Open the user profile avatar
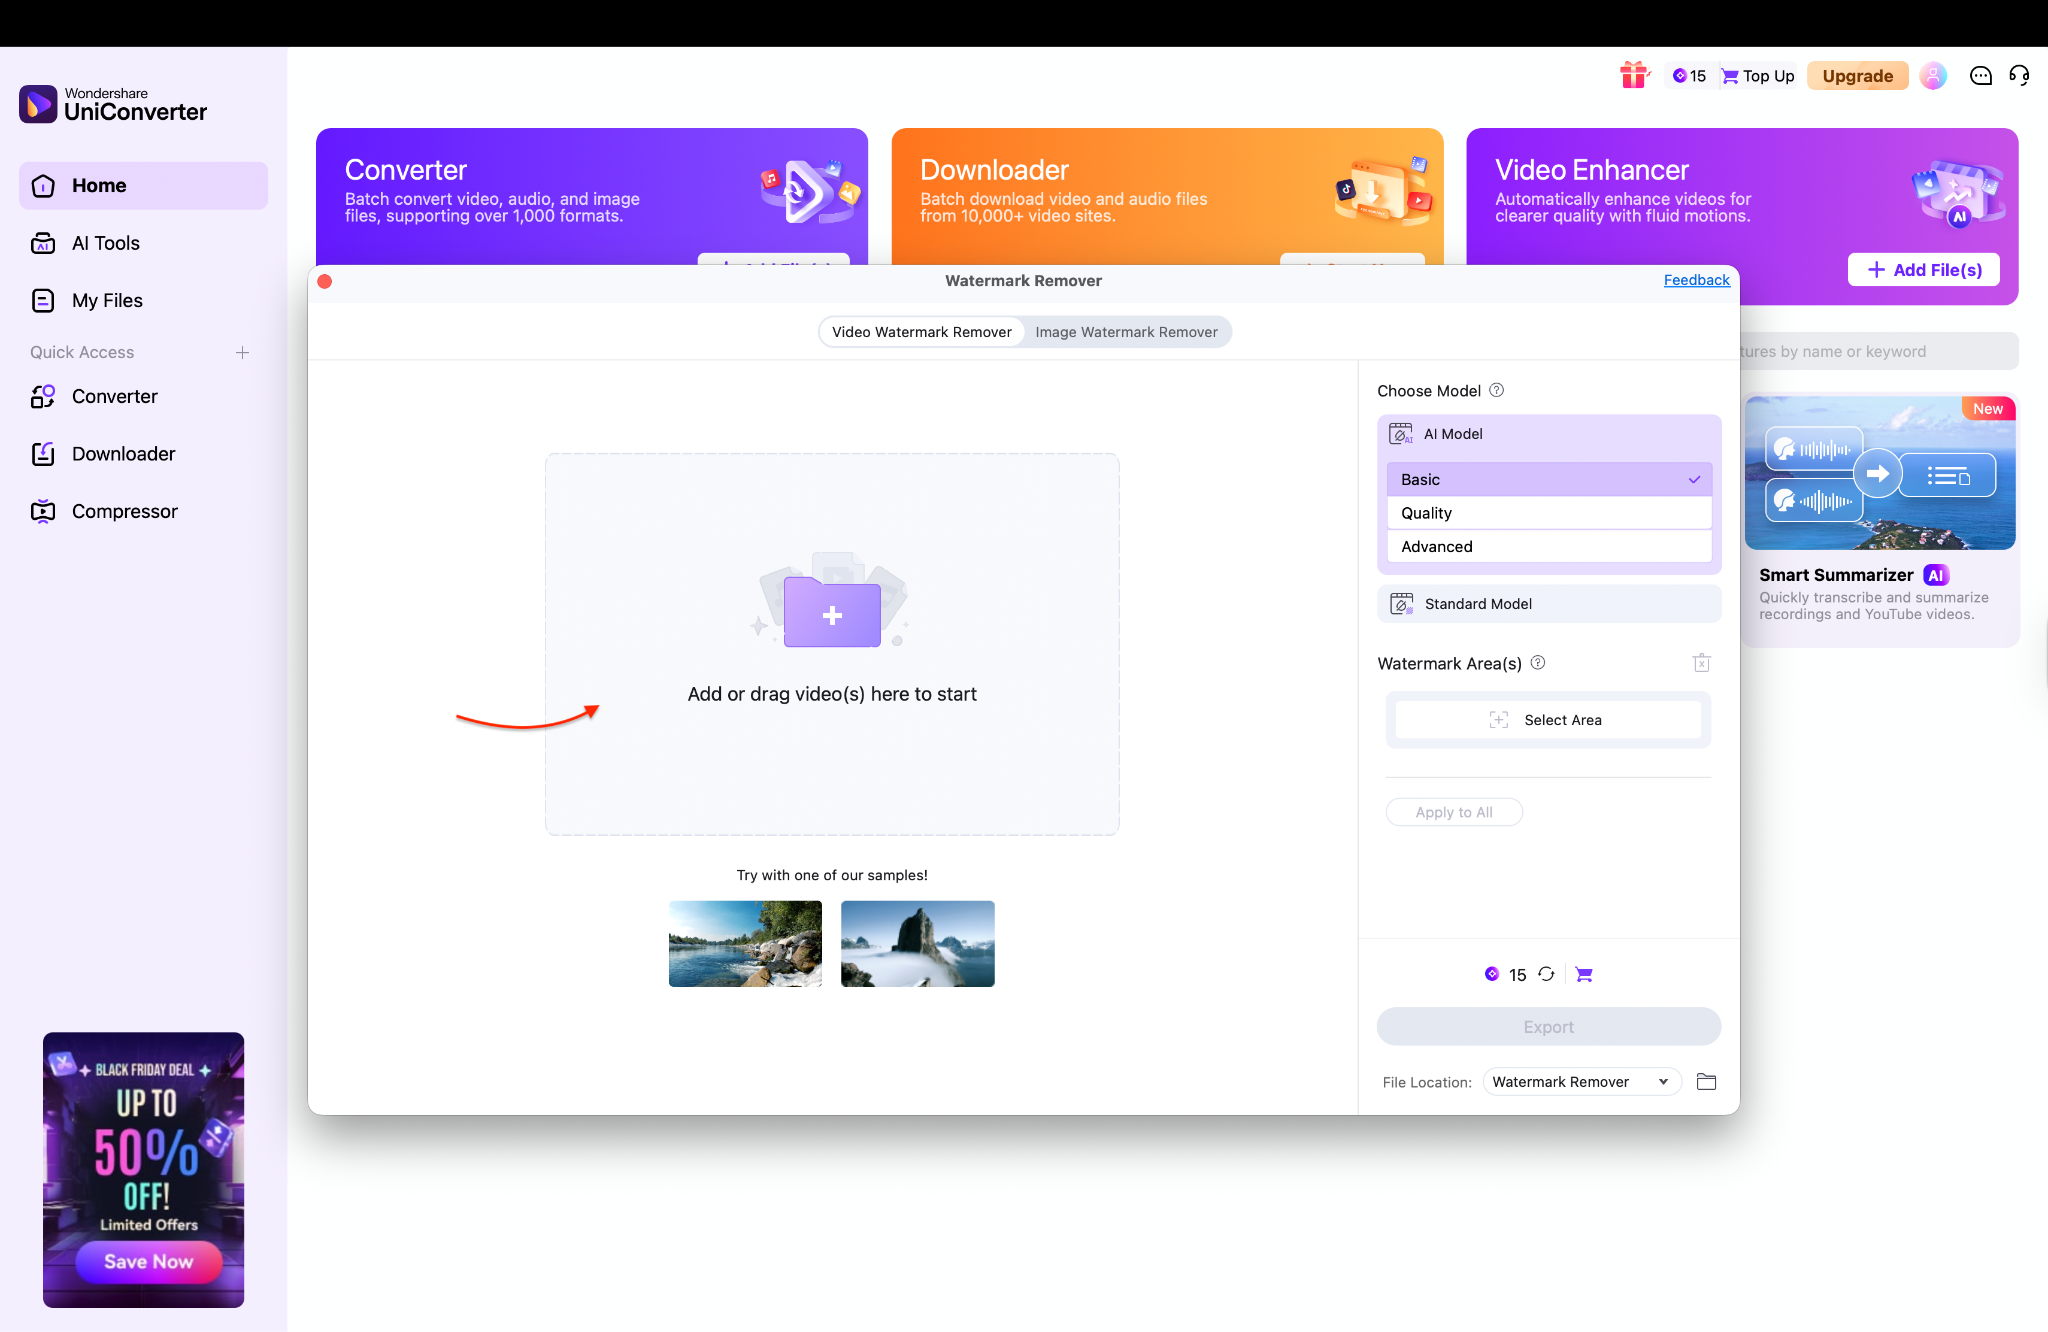The image size is (2048, 1332). (x=1933, y=76)
